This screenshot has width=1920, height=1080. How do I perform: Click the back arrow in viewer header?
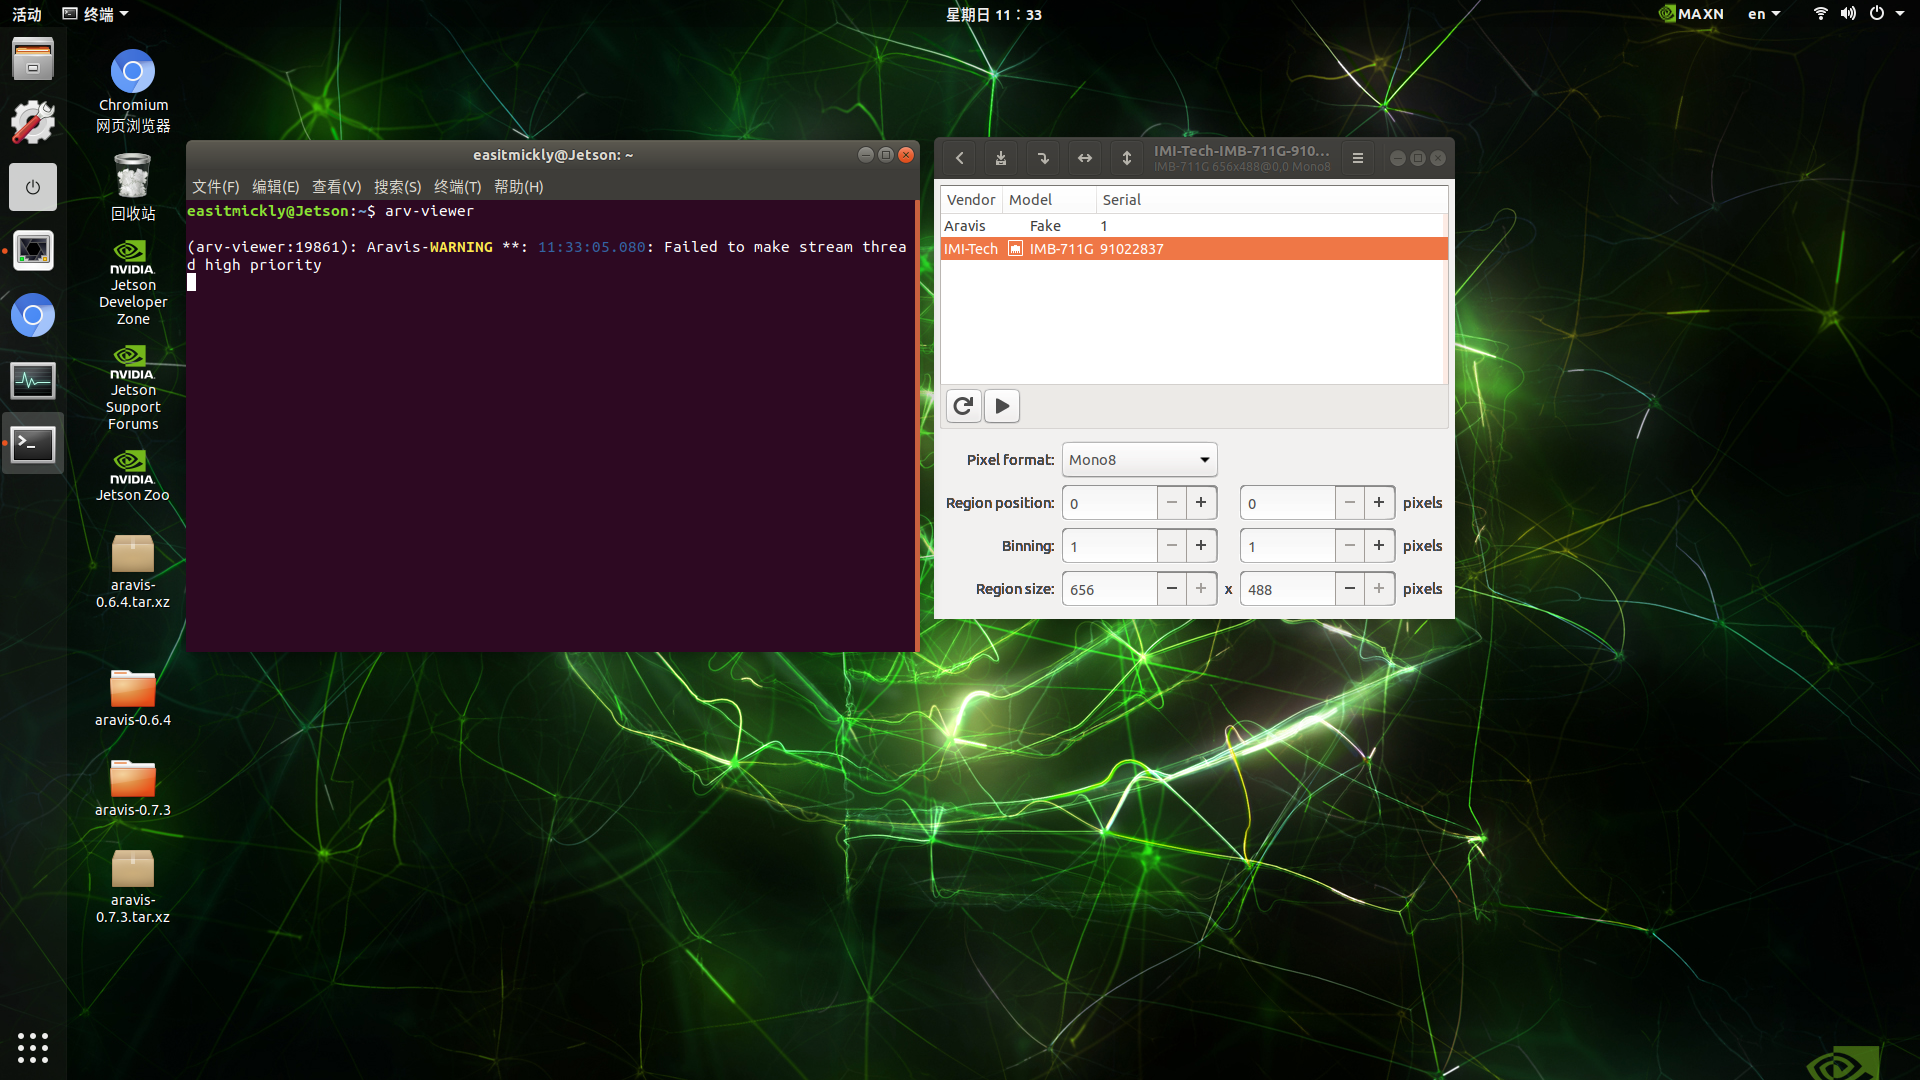pos(959,158)
